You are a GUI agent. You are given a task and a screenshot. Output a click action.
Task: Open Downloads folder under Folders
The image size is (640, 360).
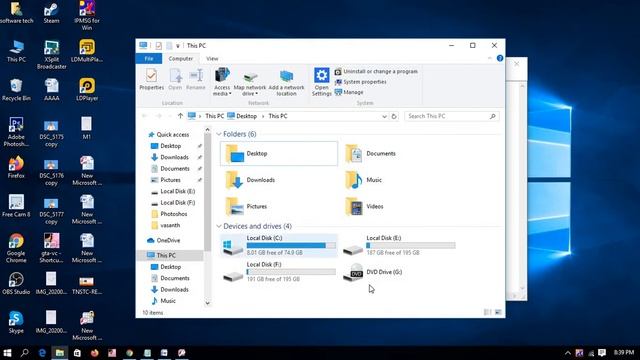tap(250, 180)
